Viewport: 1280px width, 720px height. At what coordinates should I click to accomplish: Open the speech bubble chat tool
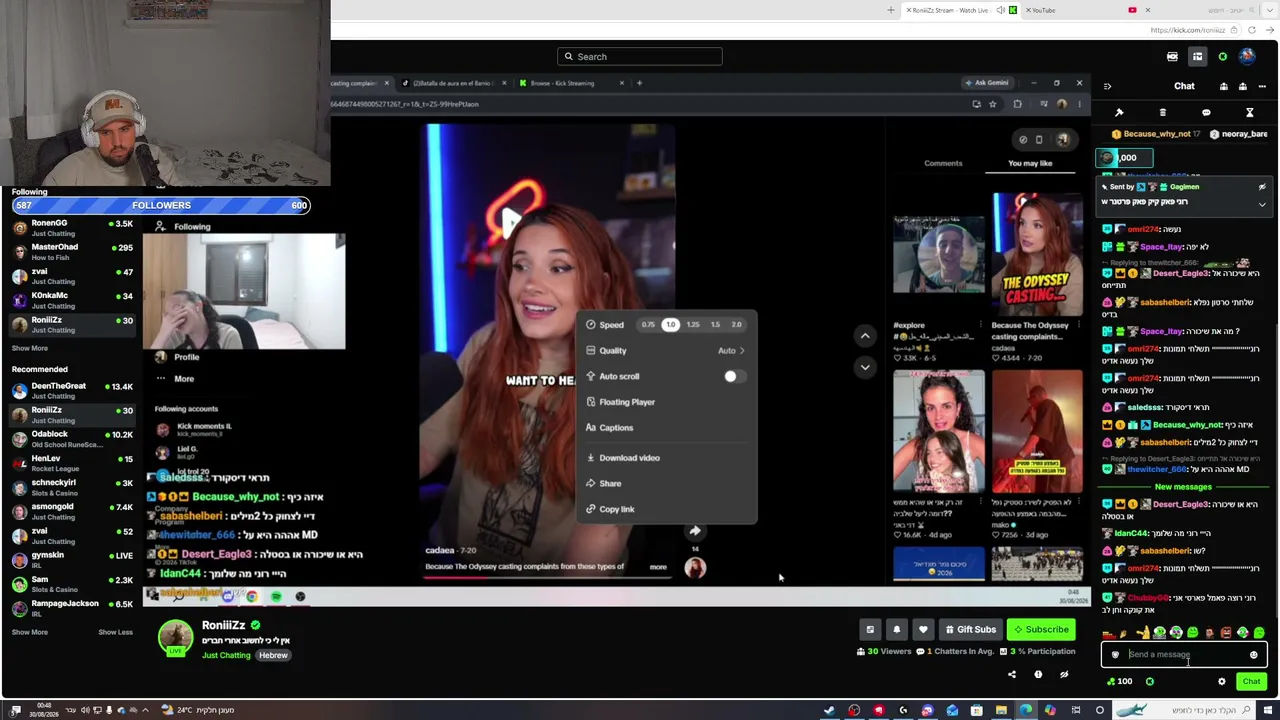click(1206, 113)
